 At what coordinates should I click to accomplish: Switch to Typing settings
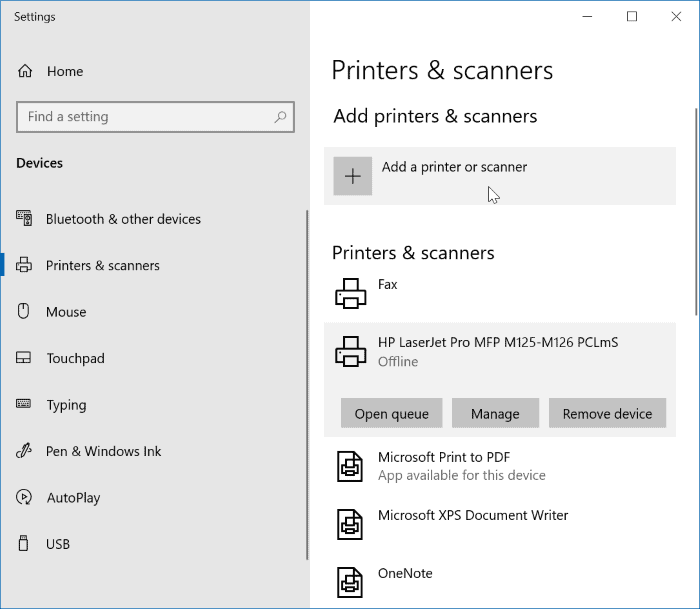pyautogui.click(x=66, y=405)
